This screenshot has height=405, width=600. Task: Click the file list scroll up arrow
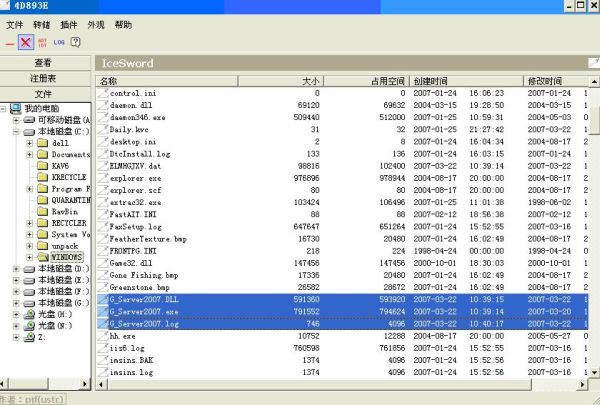point(594,81)
